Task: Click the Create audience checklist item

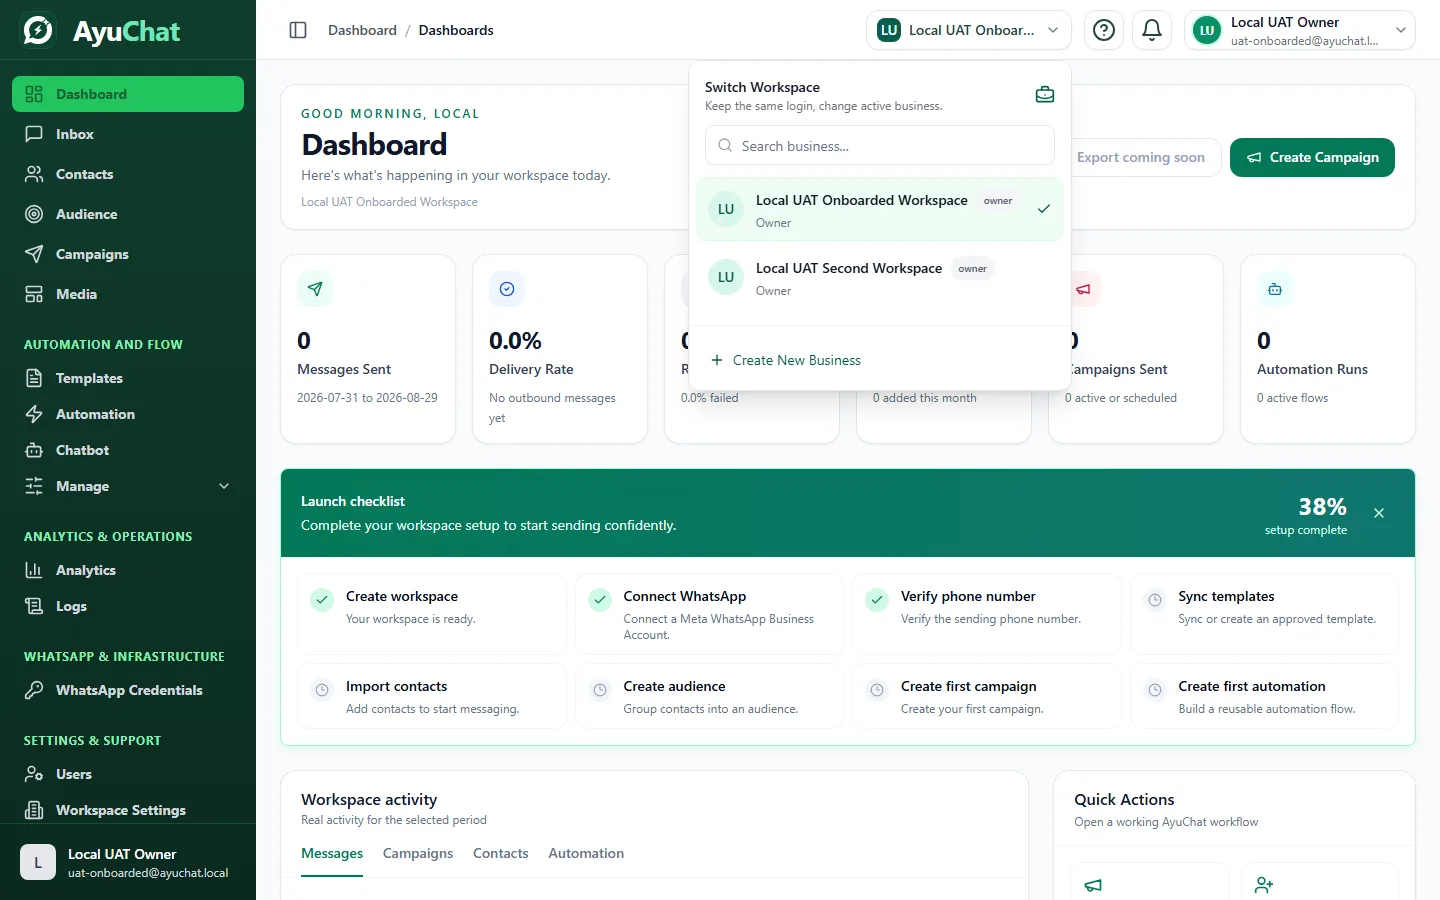Action: 709,696
